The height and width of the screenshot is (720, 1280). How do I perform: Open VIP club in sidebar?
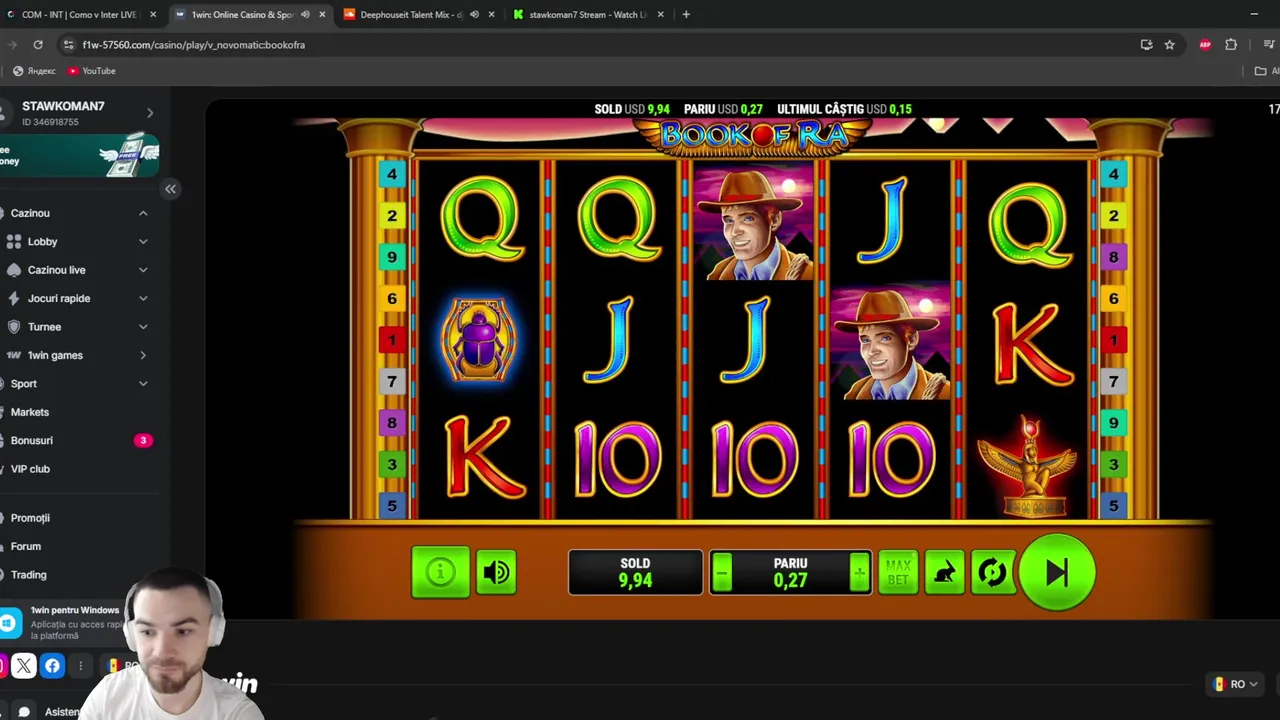(30, 469)
